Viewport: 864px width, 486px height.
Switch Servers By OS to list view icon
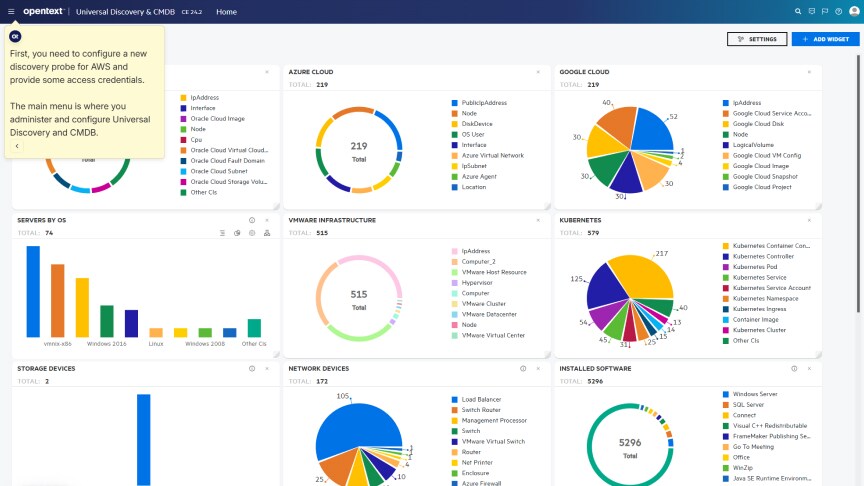click(x=223, y=233)
